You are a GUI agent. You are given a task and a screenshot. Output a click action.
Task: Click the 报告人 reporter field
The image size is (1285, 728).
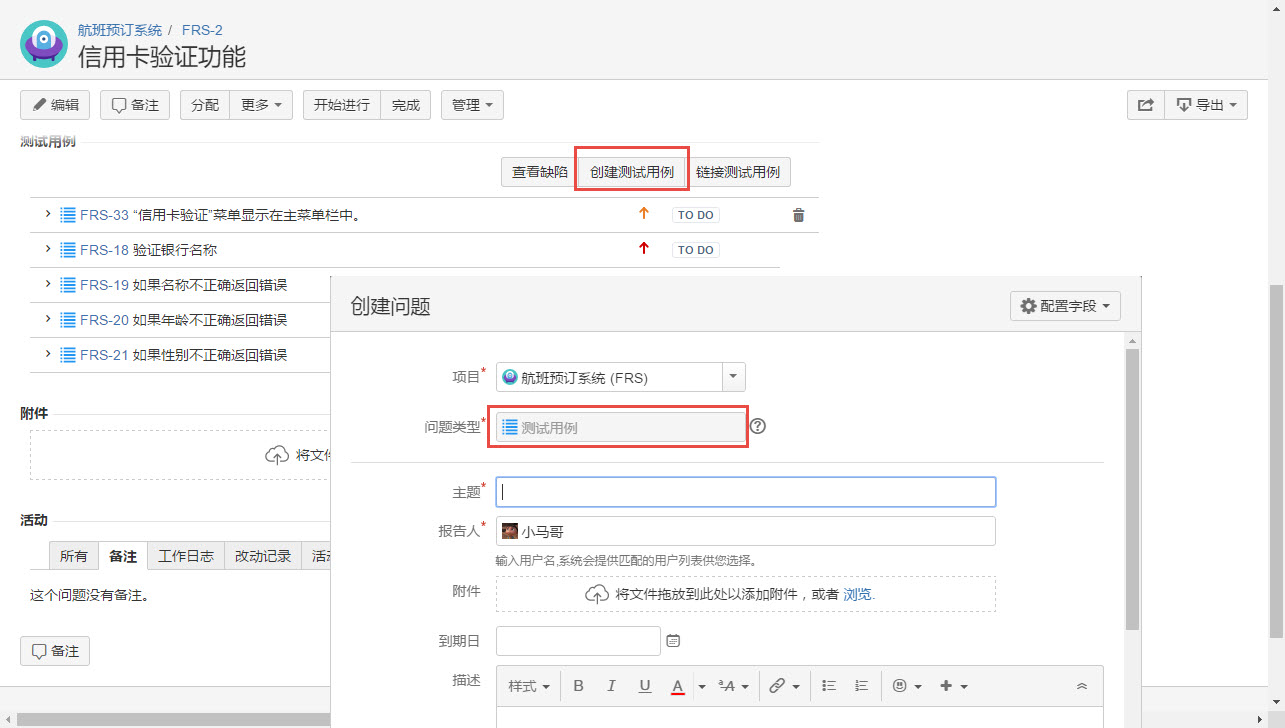746,531
